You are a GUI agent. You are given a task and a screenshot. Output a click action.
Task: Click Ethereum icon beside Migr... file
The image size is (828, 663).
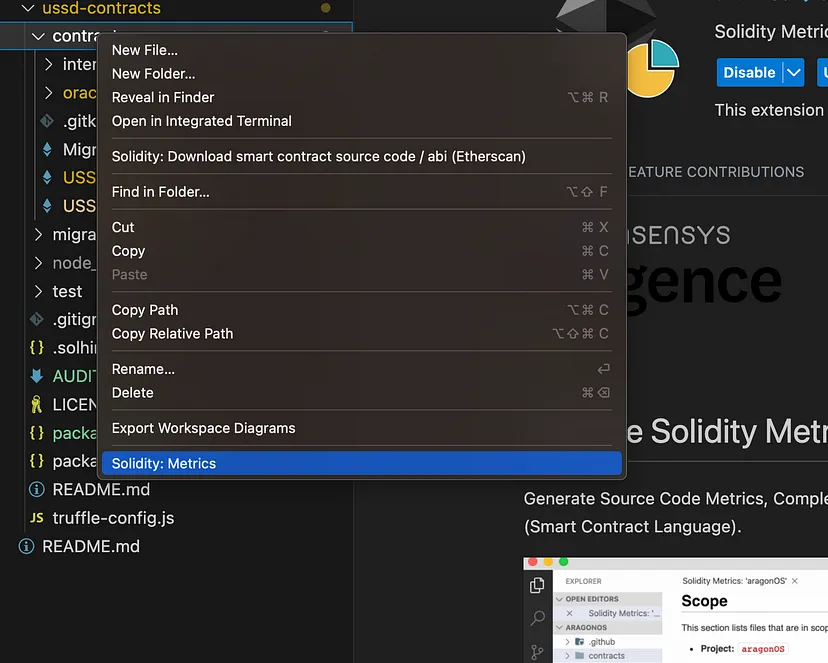coord(47,149)
